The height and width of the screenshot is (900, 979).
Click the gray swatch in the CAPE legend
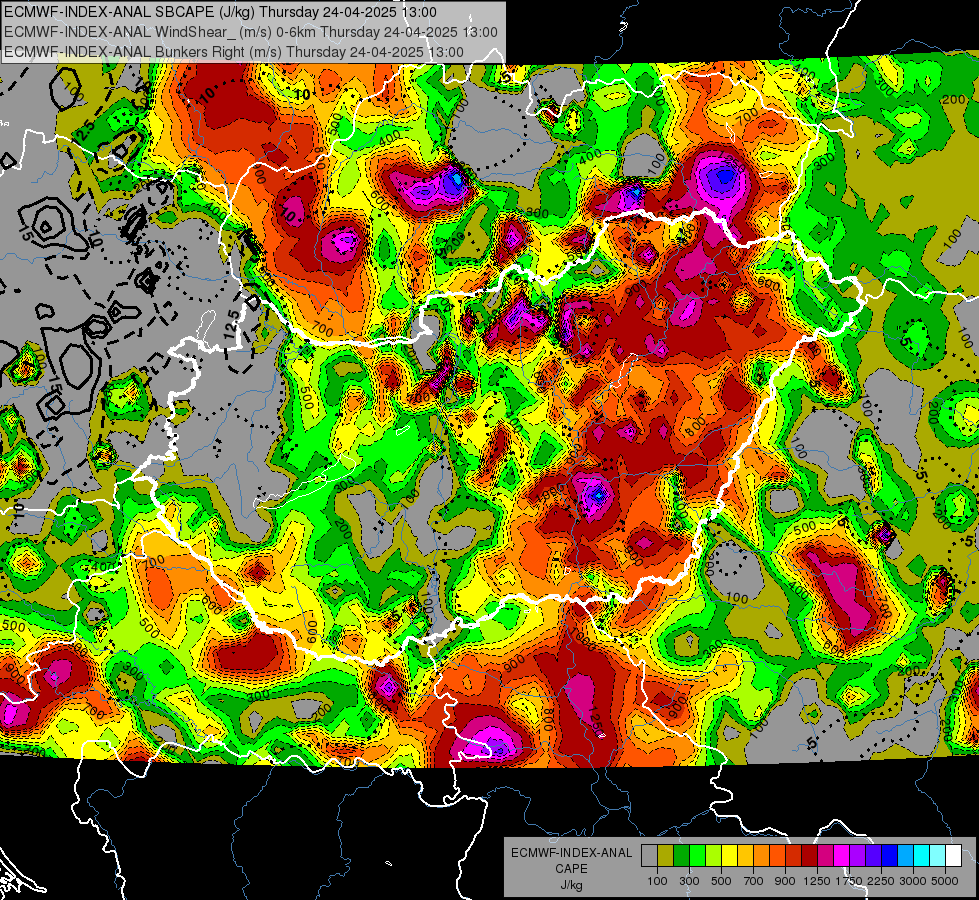649,856
